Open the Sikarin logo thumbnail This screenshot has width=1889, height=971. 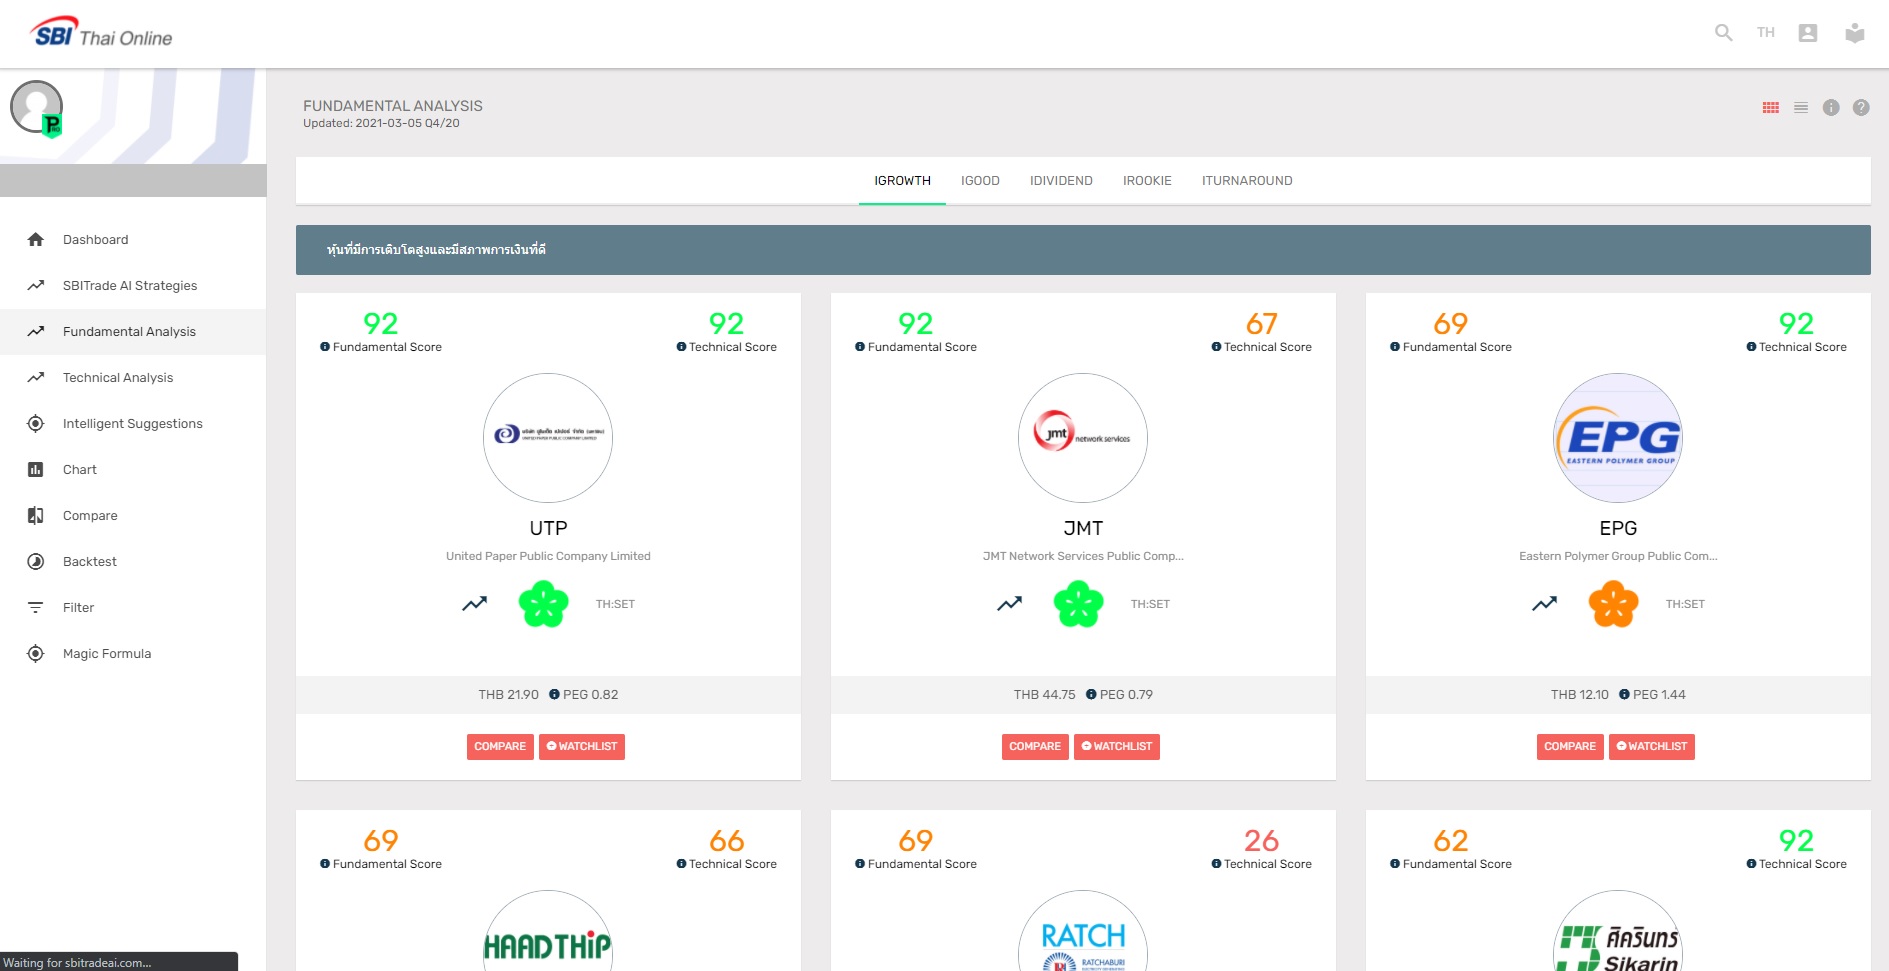(x=1618, y=931)
